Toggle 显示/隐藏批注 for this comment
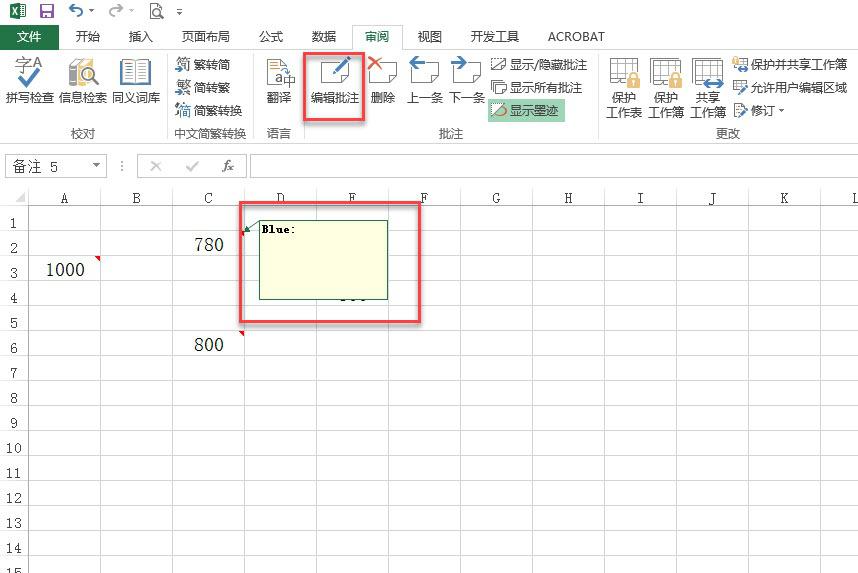The image size is (858, 573). click(538, 65)
